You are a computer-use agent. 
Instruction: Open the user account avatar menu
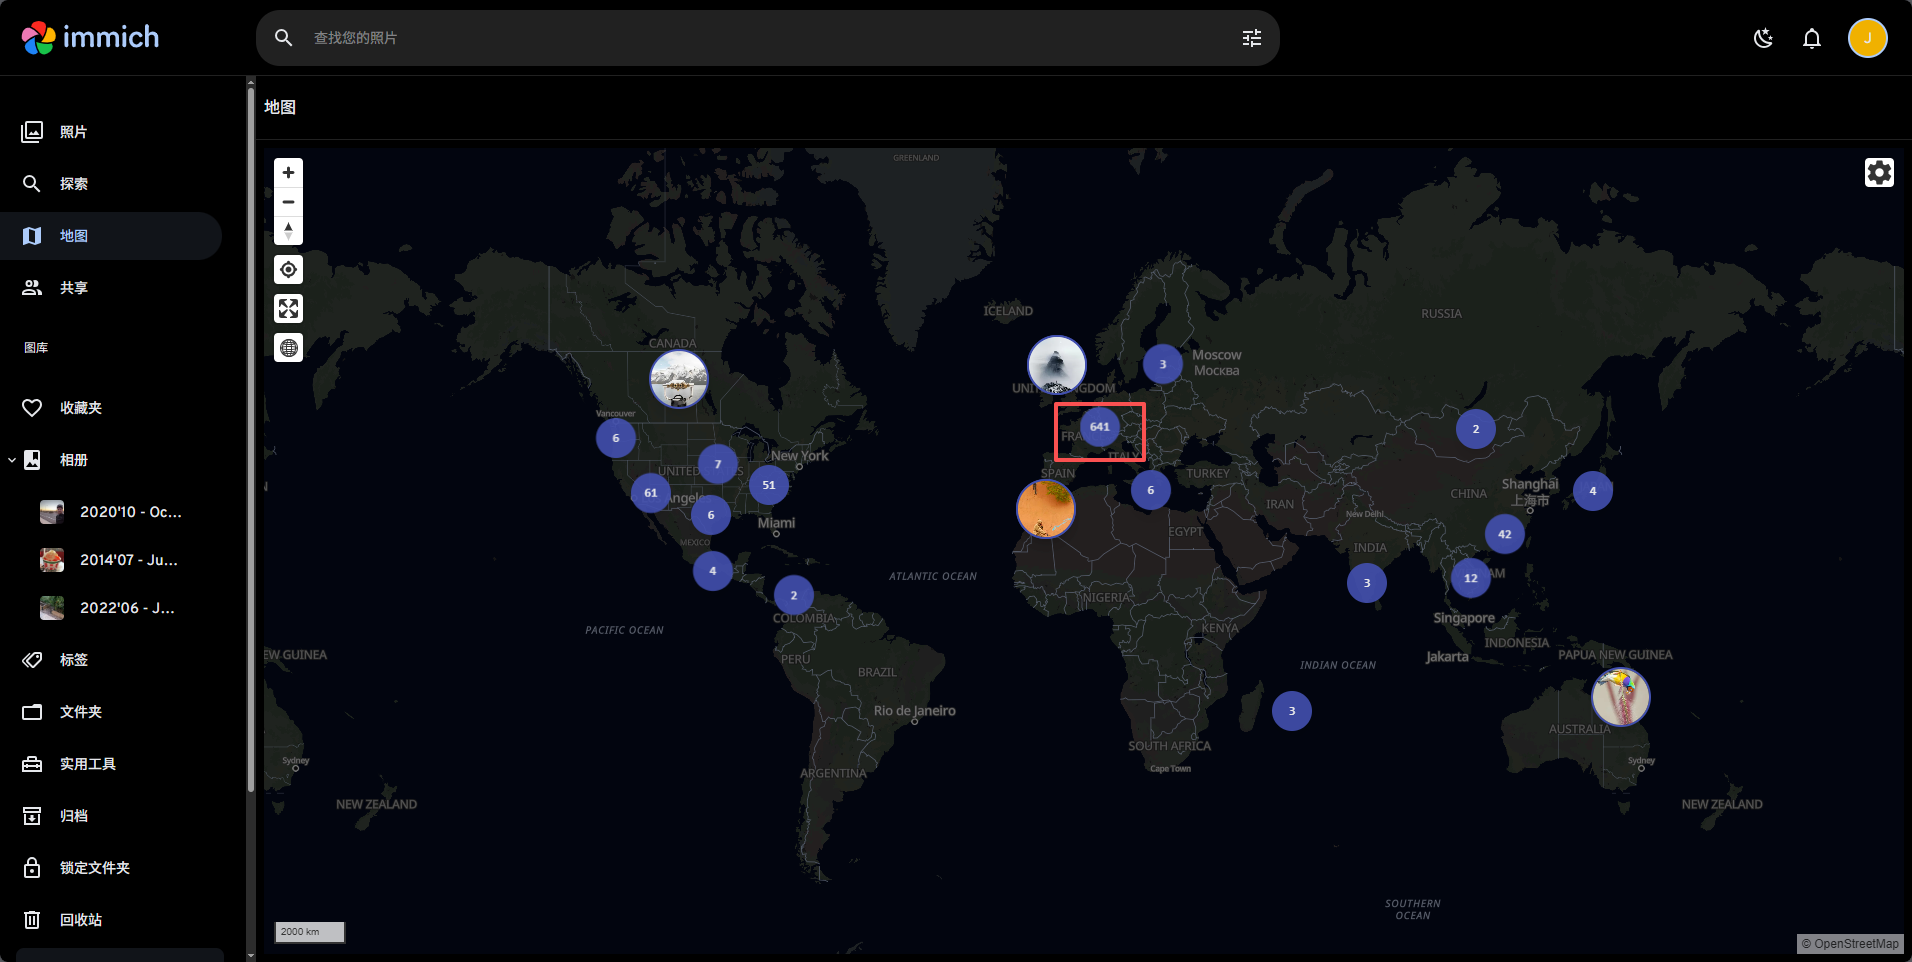coord(1867,38)
